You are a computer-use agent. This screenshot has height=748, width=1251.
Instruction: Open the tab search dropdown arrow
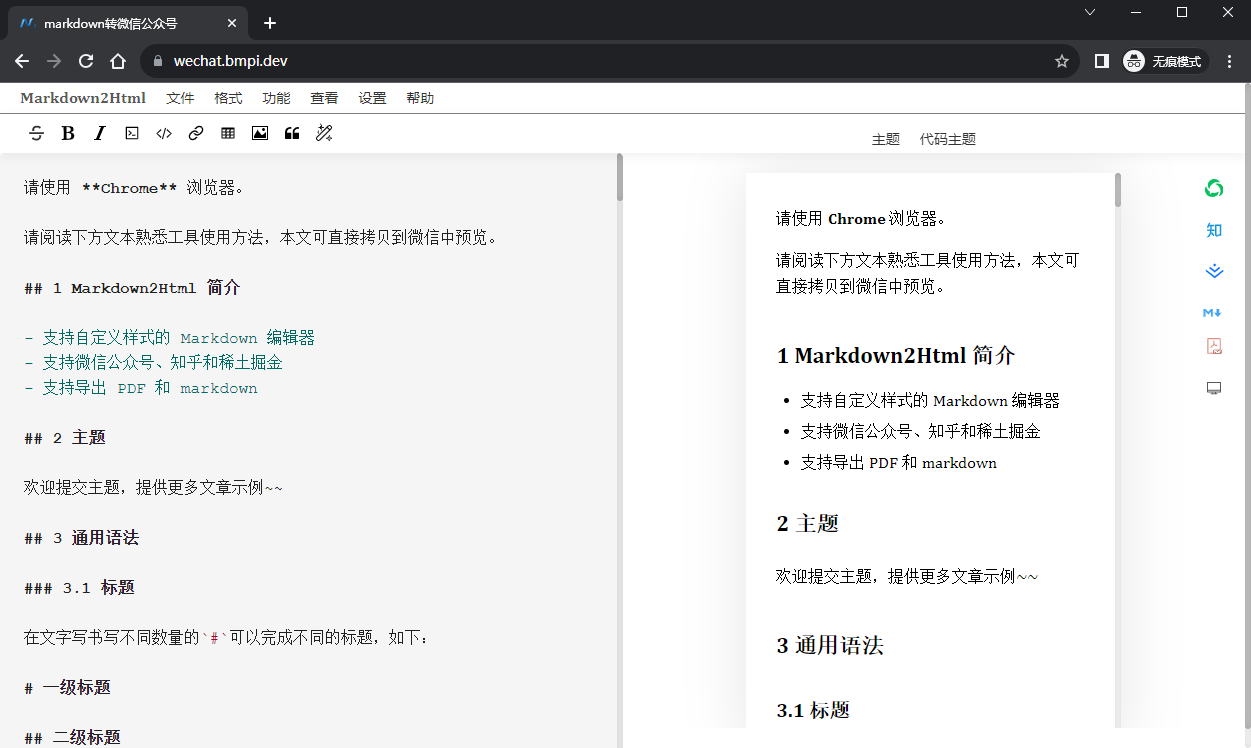[1090, 12]
